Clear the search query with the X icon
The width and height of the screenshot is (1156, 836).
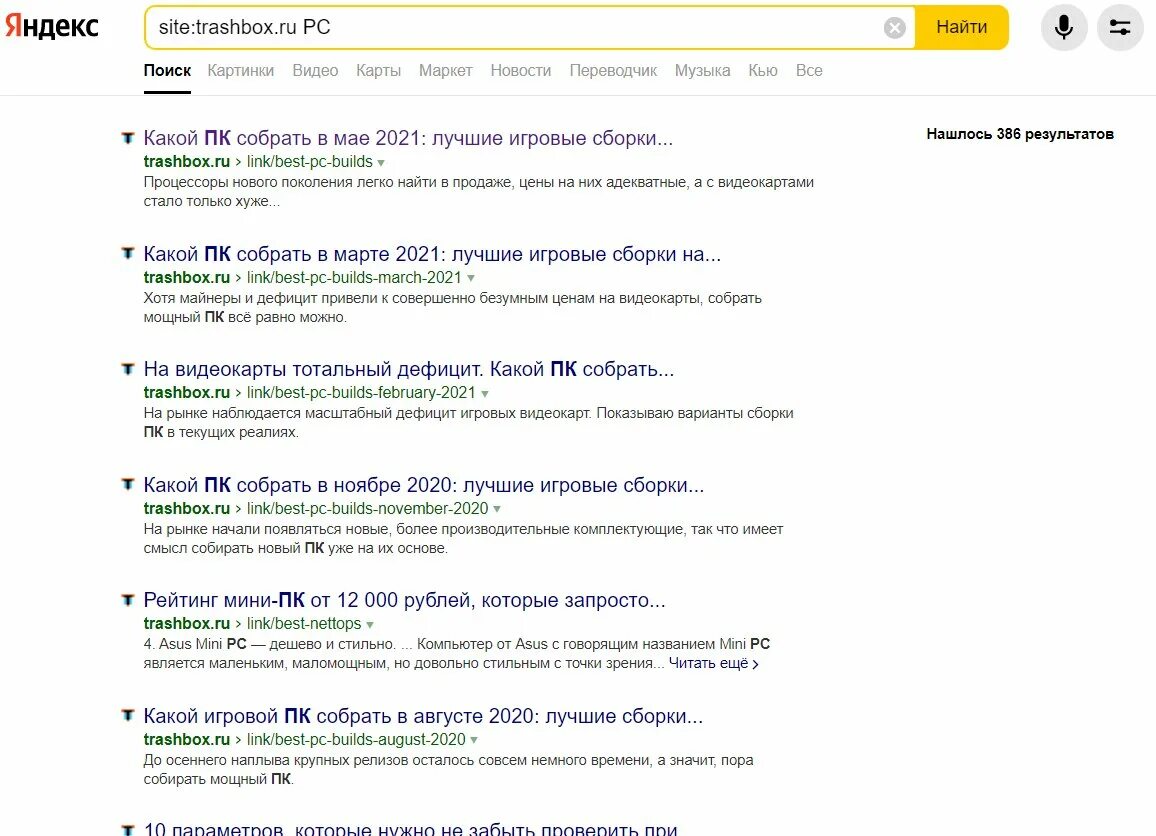click(894, 28)
